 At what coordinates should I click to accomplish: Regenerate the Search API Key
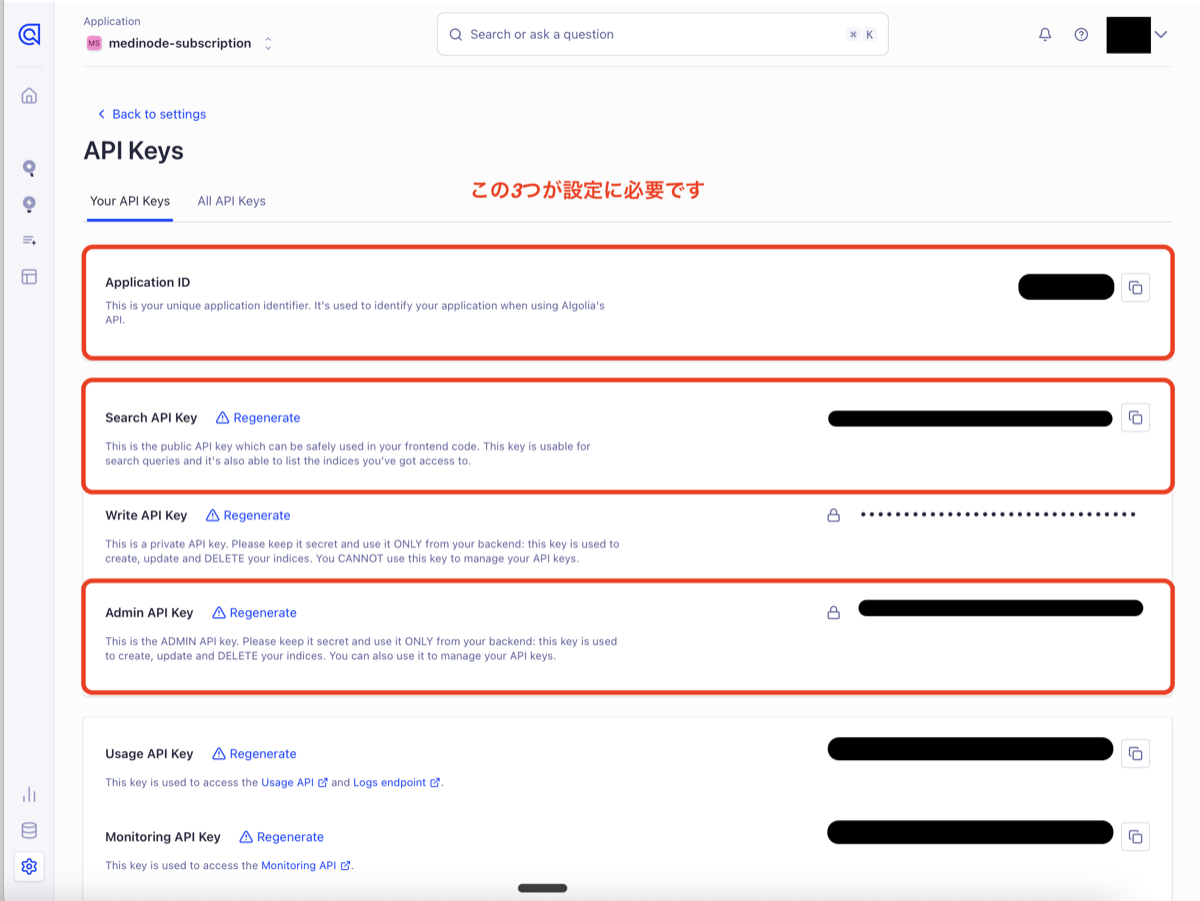[258, 418]
